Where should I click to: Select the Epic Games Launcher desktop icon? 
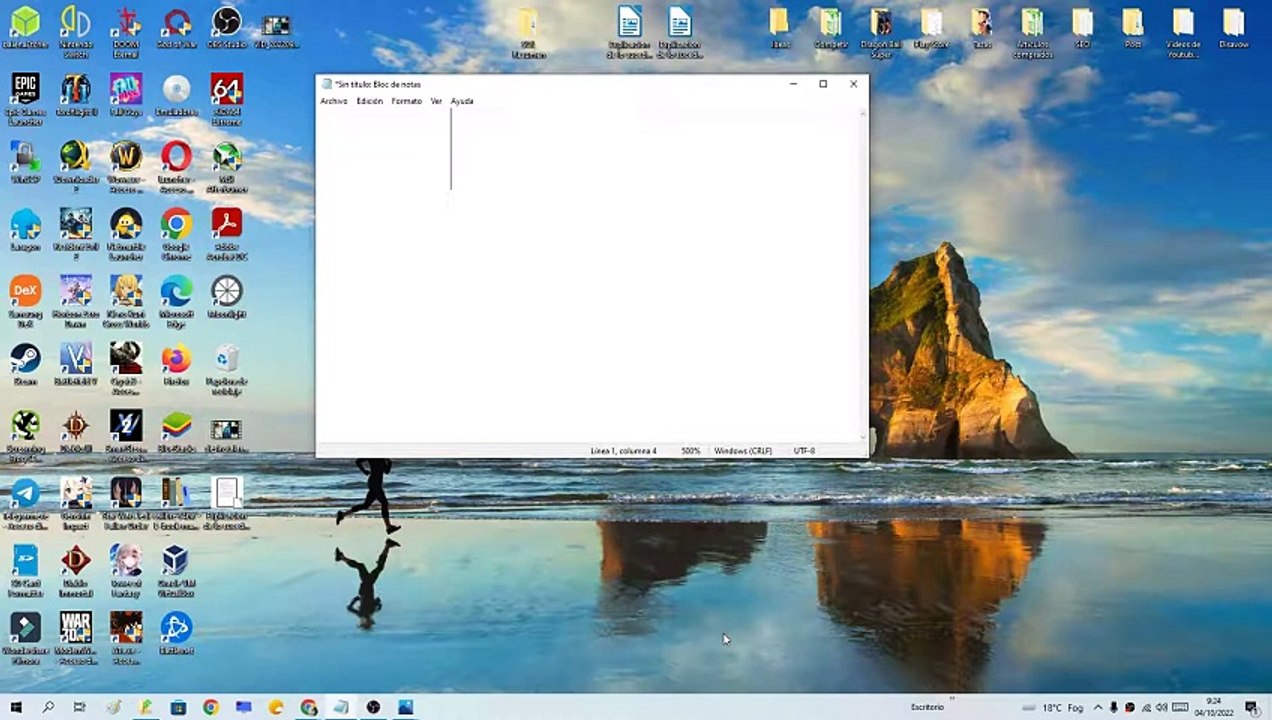coord(25,98)
